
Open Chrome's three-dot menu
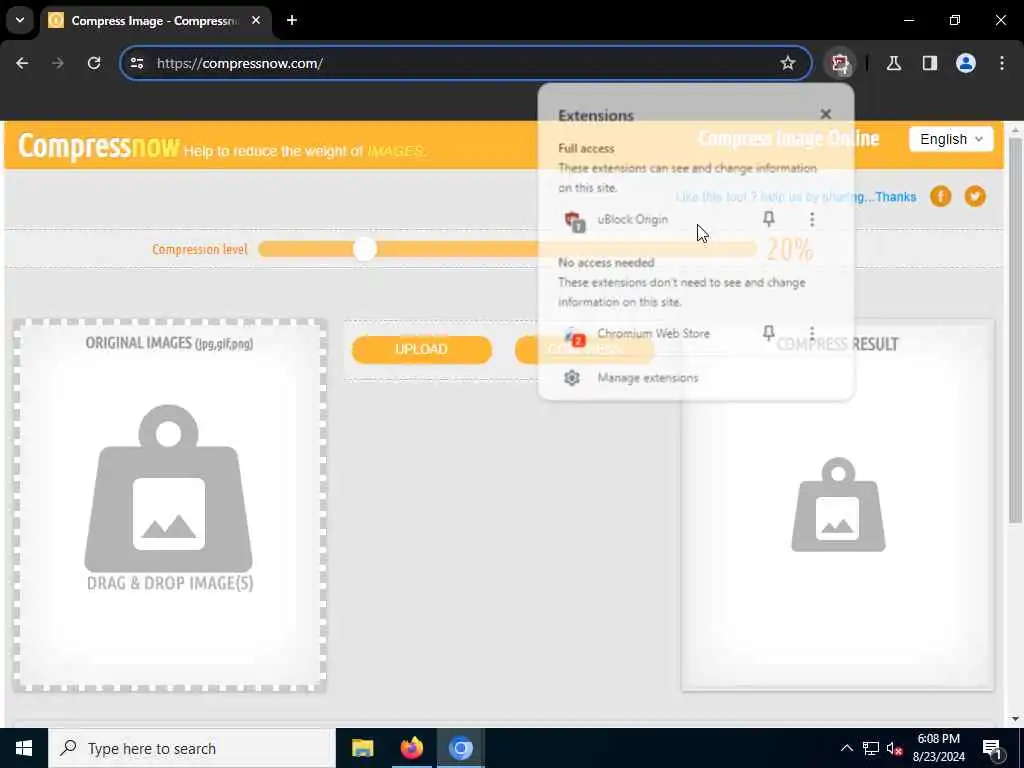point(1002,63)
